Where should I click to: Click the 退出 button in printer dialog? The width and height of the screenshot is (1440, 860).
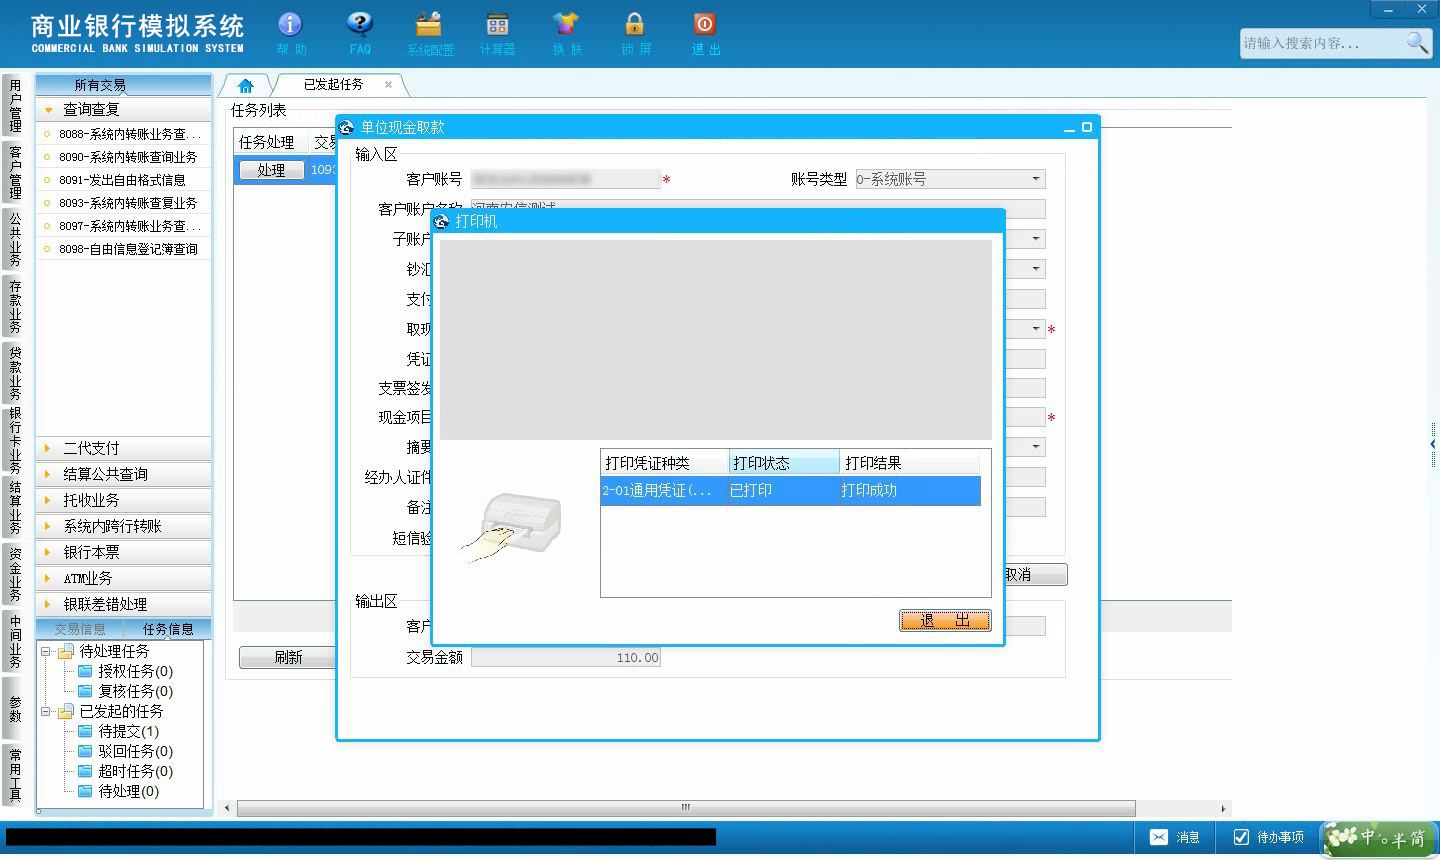click(x=945, y=620)
